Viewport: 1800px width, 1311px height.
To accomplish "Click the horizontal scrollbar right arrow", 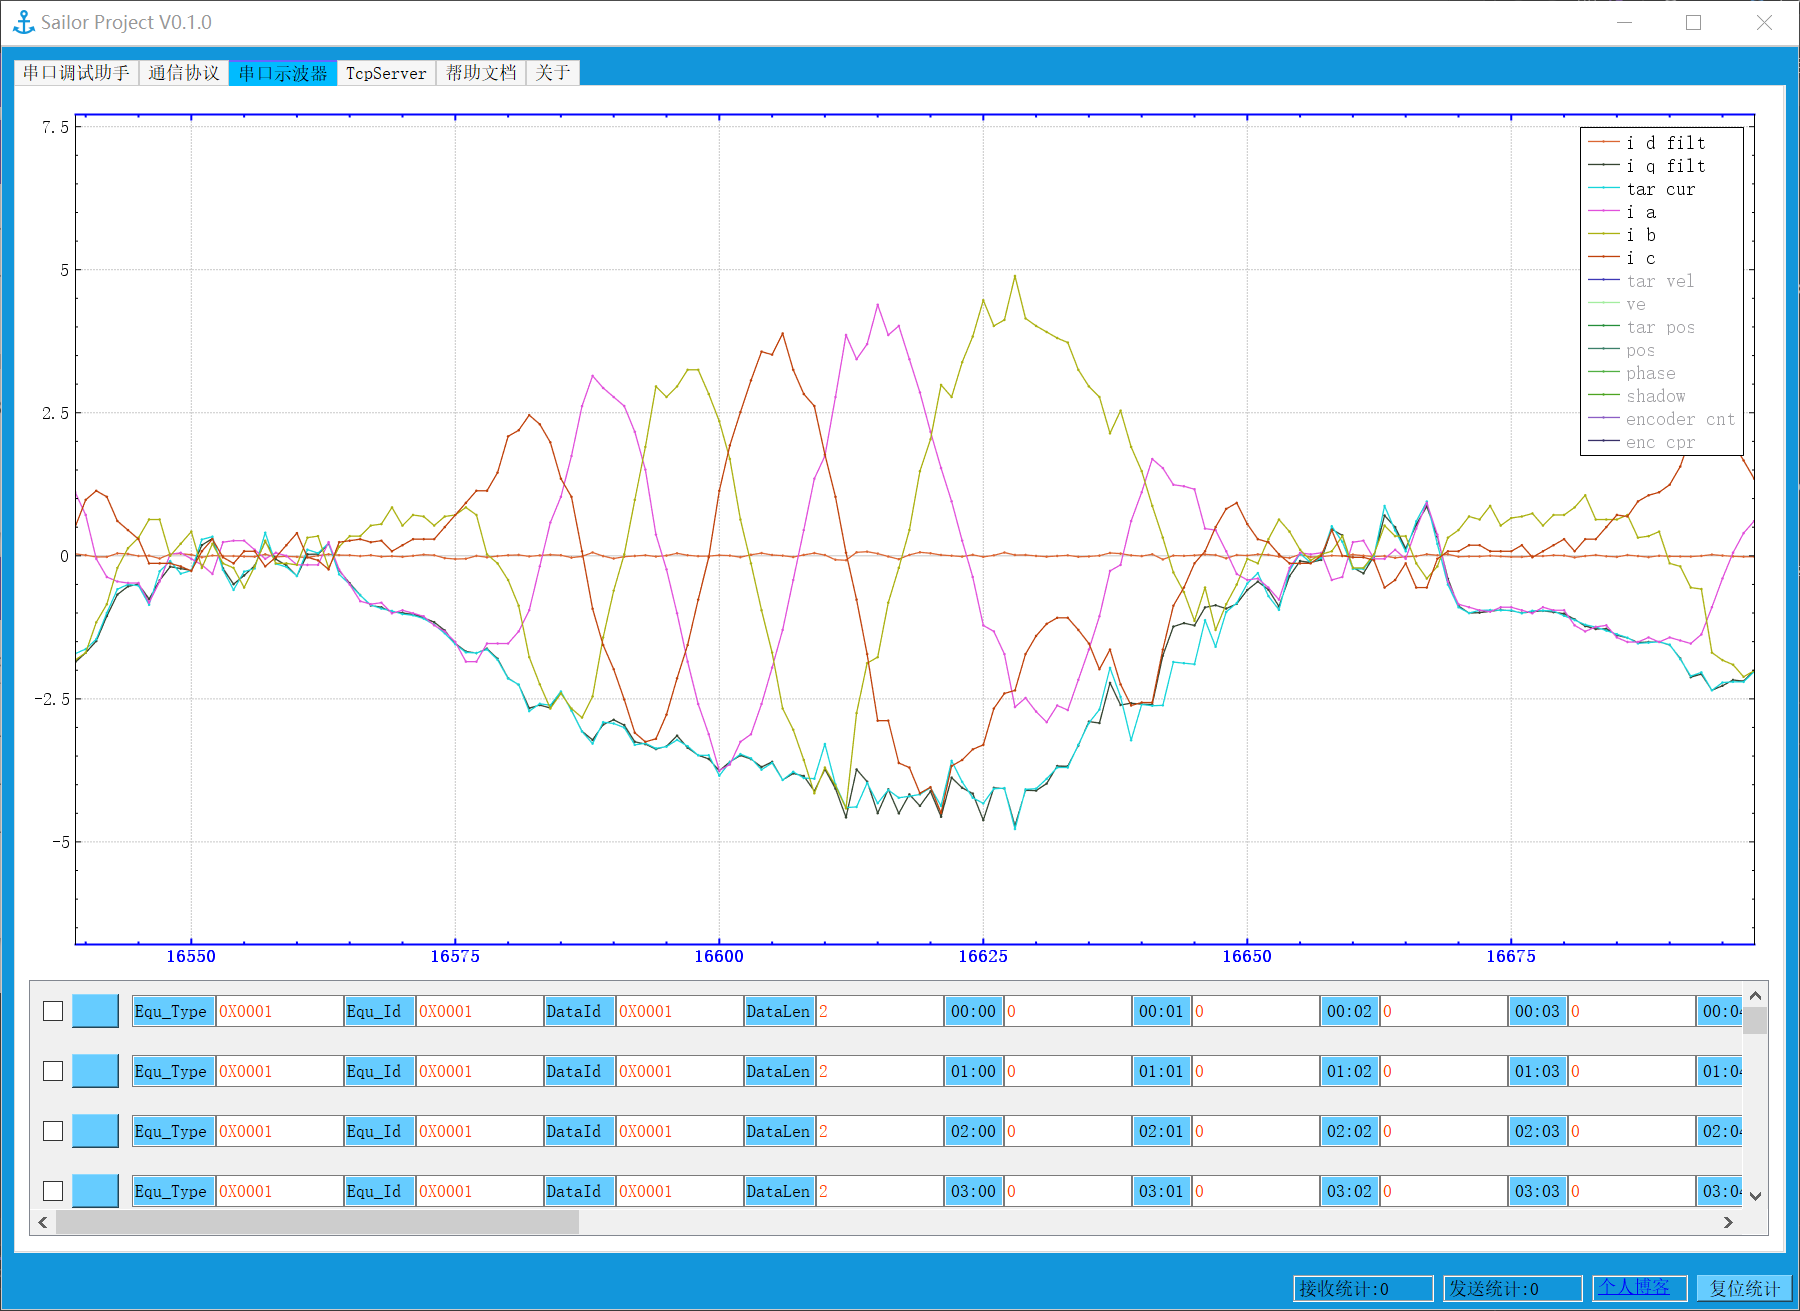I will [1728, 1222].
